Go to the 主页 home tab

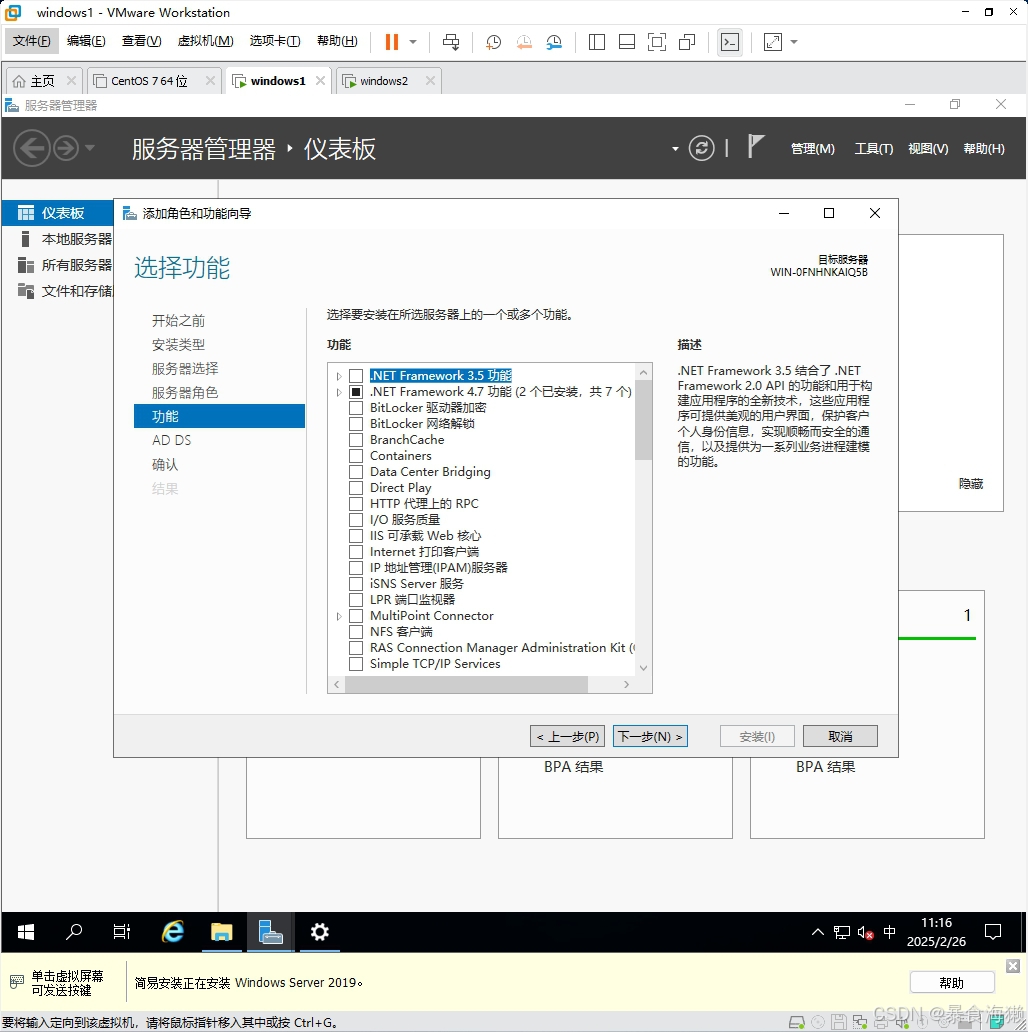click(43, 81)
